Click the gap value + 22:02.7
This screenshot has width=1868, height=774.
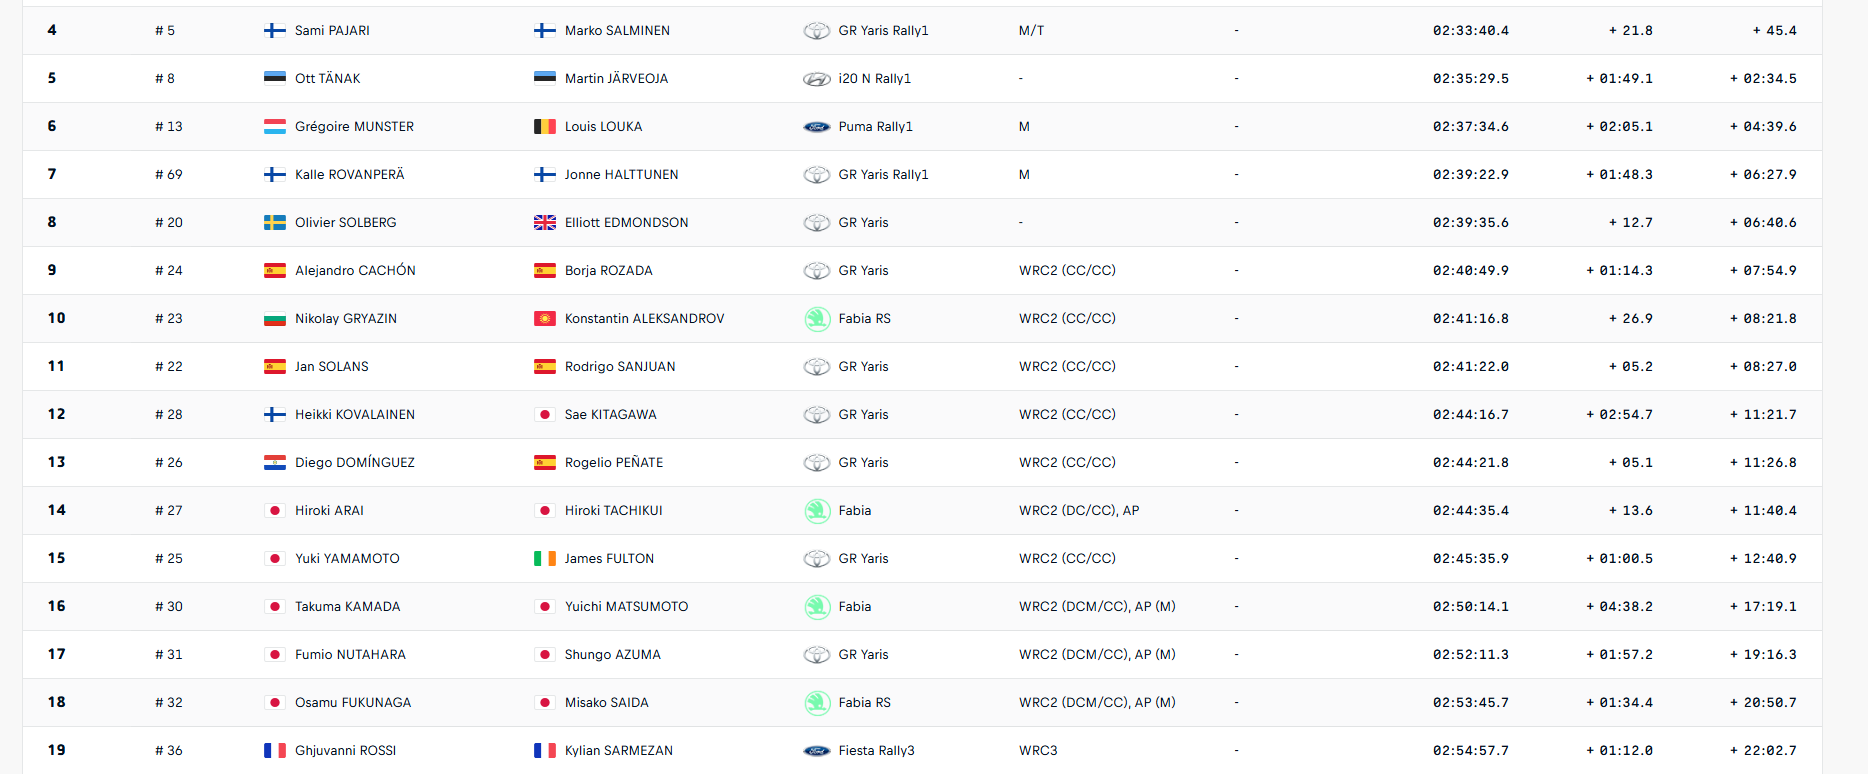(1763, 751)
